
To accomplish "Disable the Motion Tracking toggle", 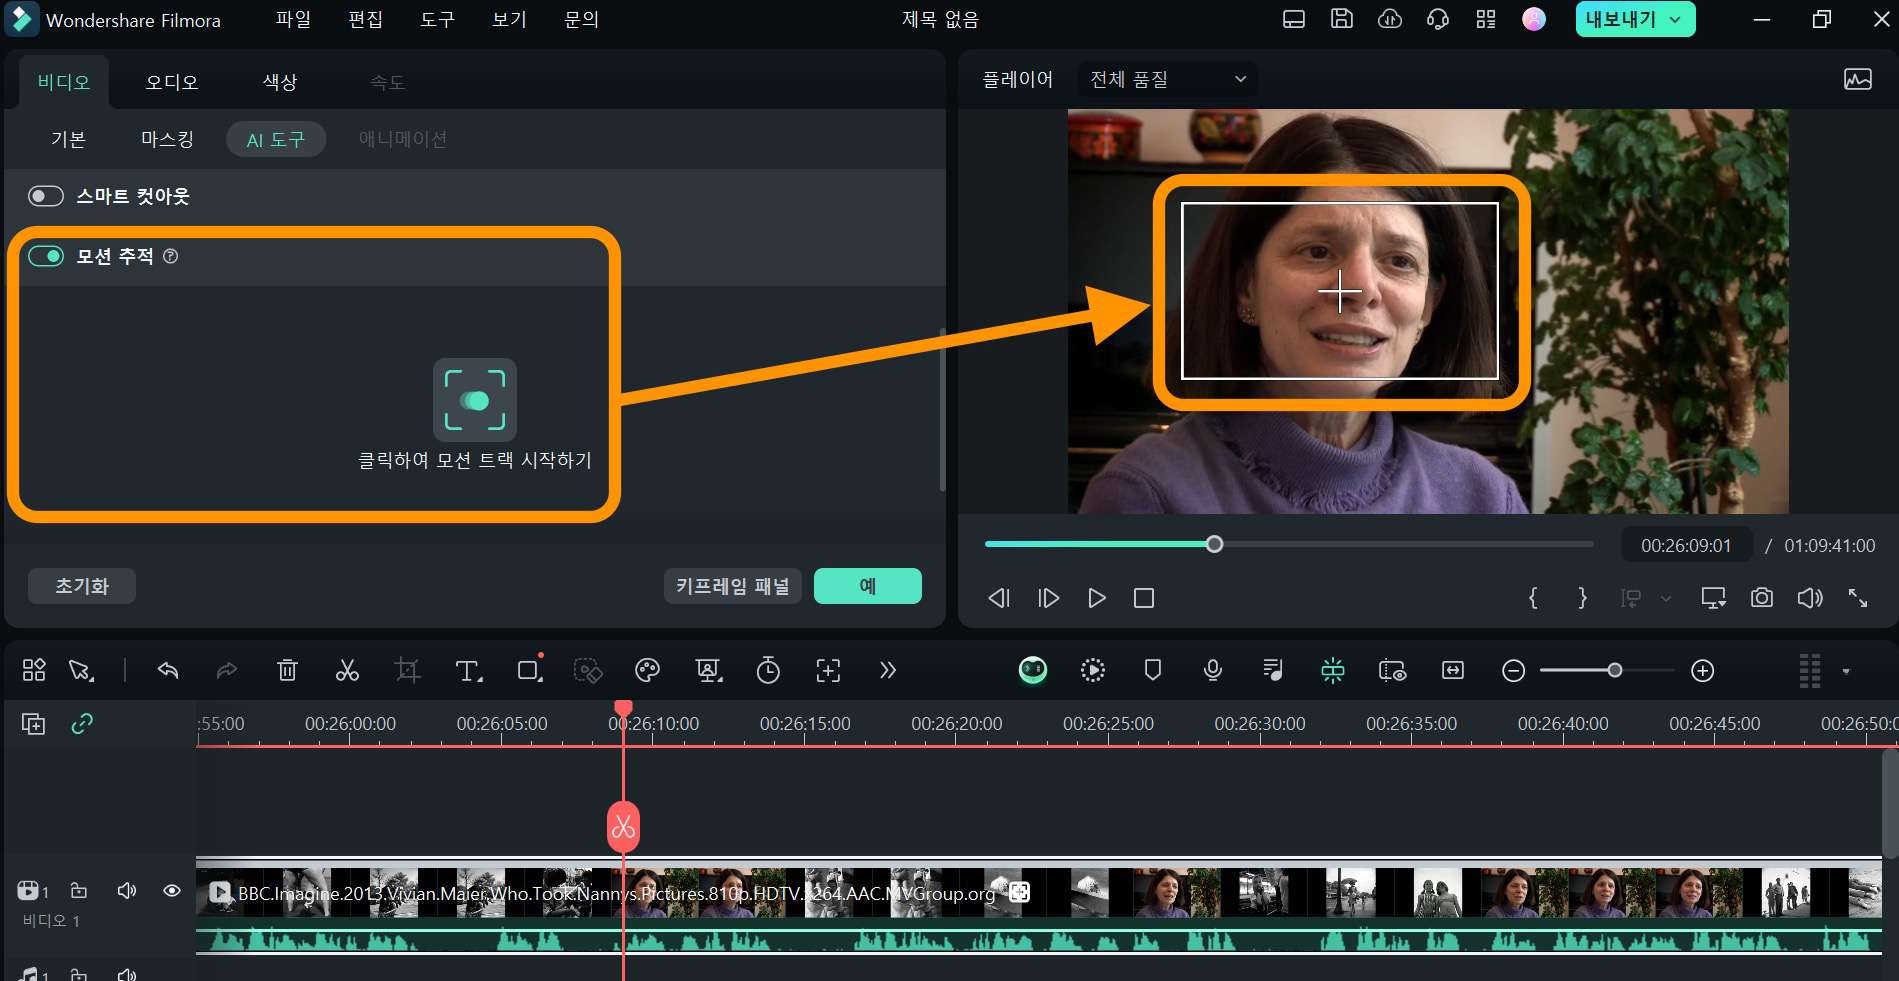I will coord(46,256).
